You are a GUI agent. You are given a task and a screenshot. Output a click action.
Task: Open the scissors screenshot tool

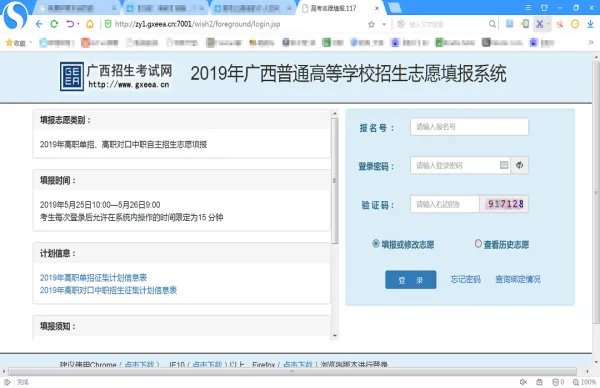(x=540, y=24)
